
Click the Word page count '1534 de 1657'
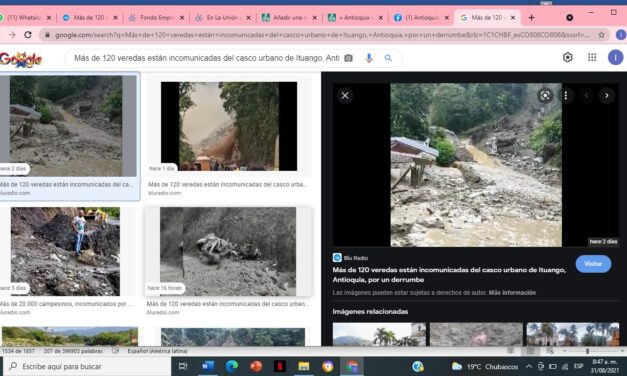click(18, 351)
